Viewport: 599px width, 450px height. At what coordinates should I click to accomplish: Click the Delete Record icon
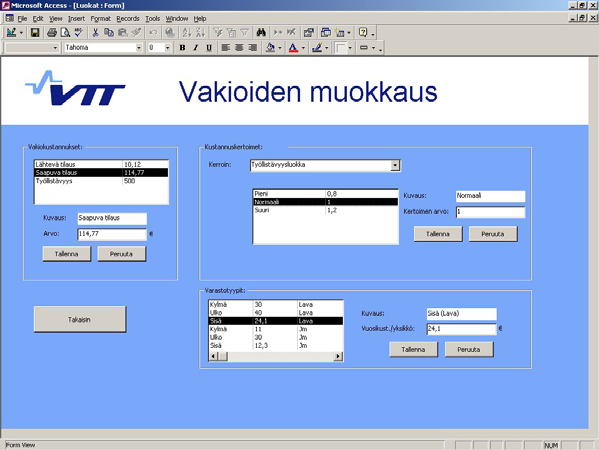291,32
